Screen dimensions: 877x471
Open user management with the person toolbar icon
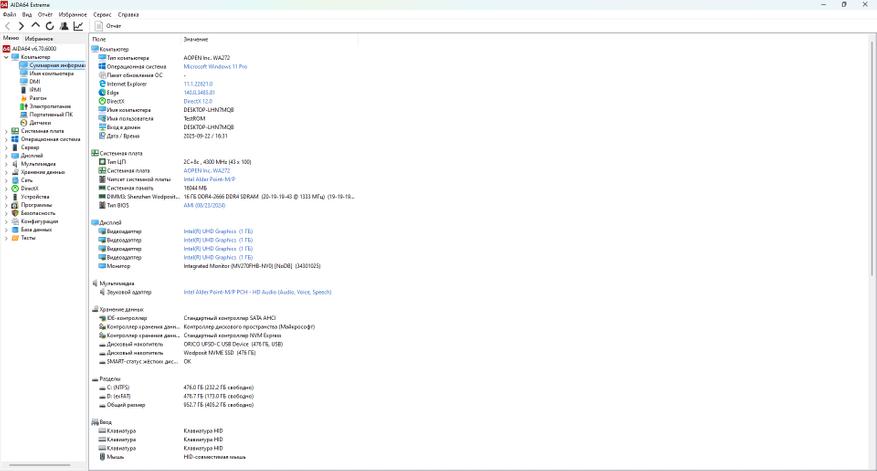coord(64,26)
